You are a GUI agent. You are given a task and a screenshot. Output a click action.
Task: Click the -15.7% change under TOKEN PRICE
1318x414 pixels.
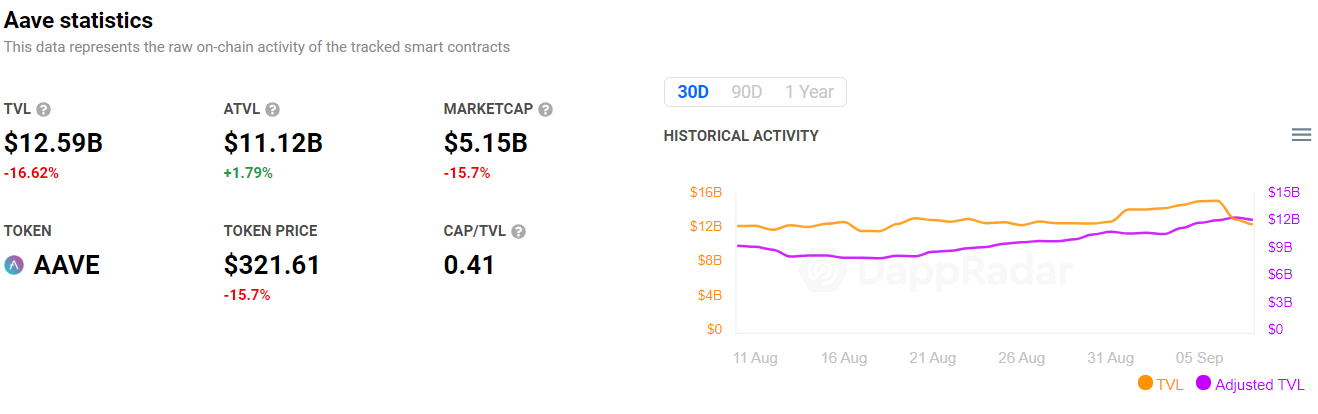tap(247, 295)
